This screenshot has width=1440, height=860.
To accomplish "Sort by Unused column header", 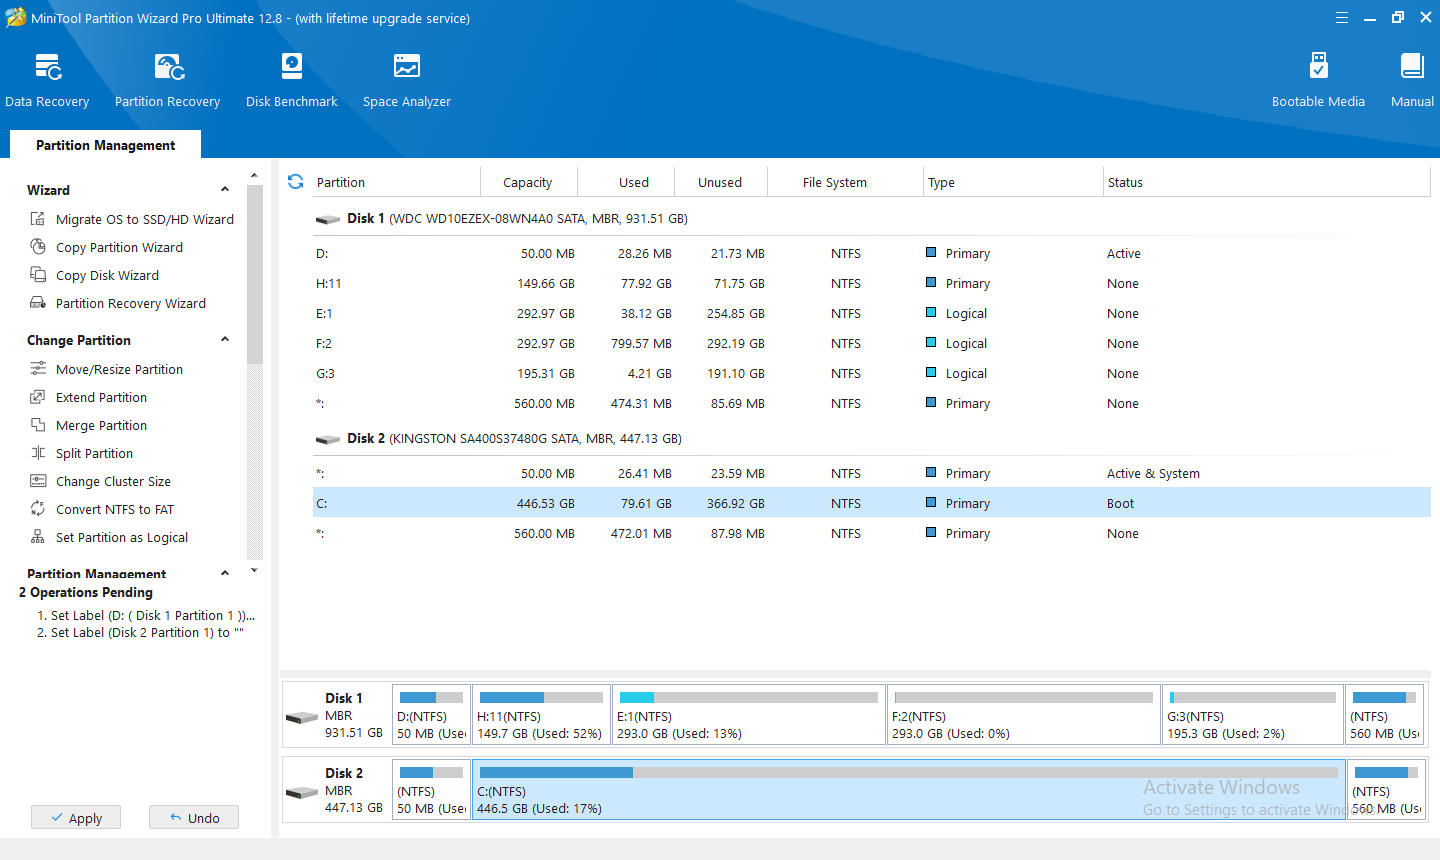I will coord(720,182).
